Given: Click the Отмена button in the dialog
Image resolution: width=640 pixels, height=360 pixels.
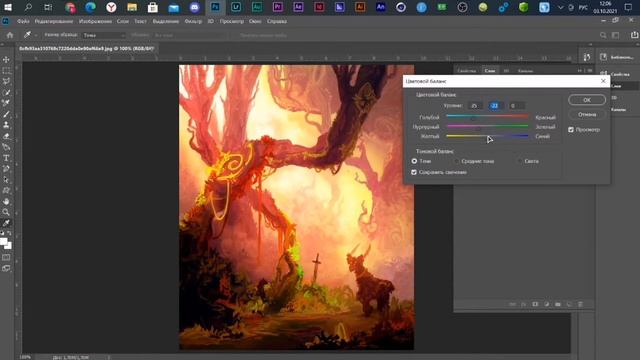Looking at the screenshot, I should click(587, 114).
